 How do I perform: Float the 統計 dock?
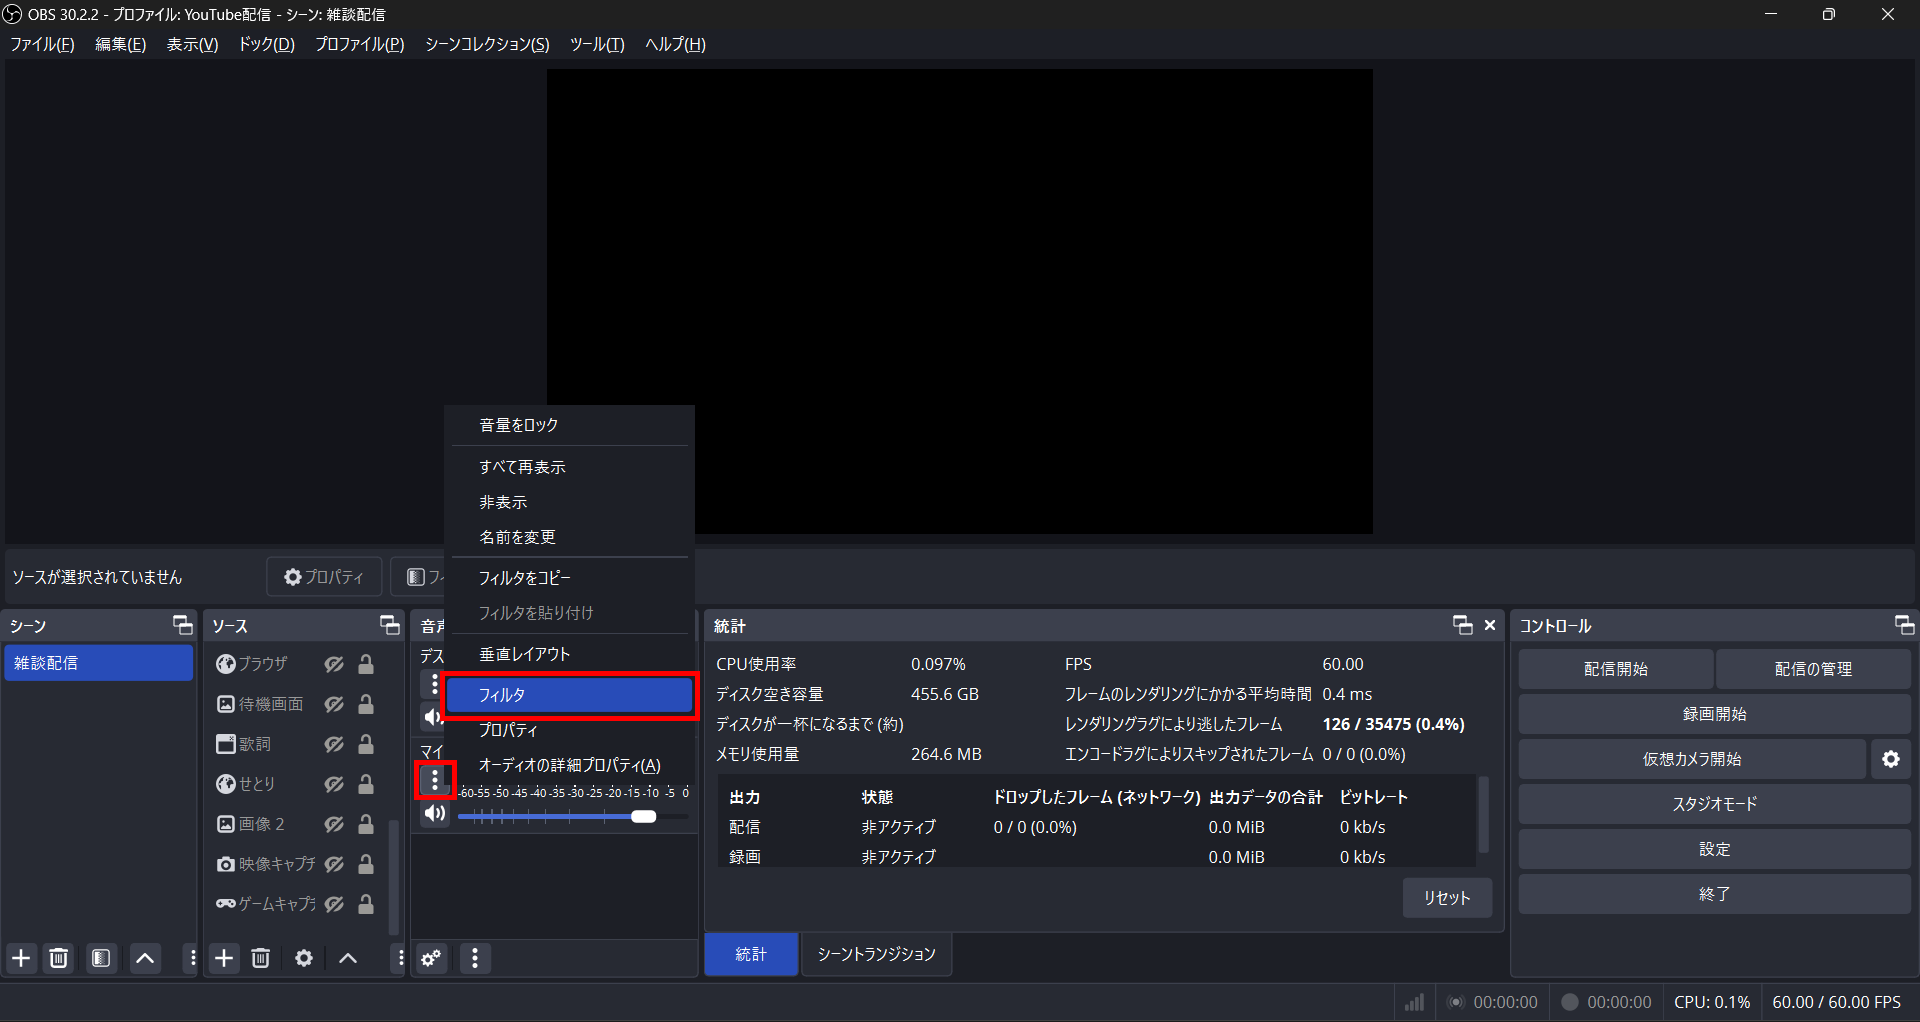[x=1463, y=625]
